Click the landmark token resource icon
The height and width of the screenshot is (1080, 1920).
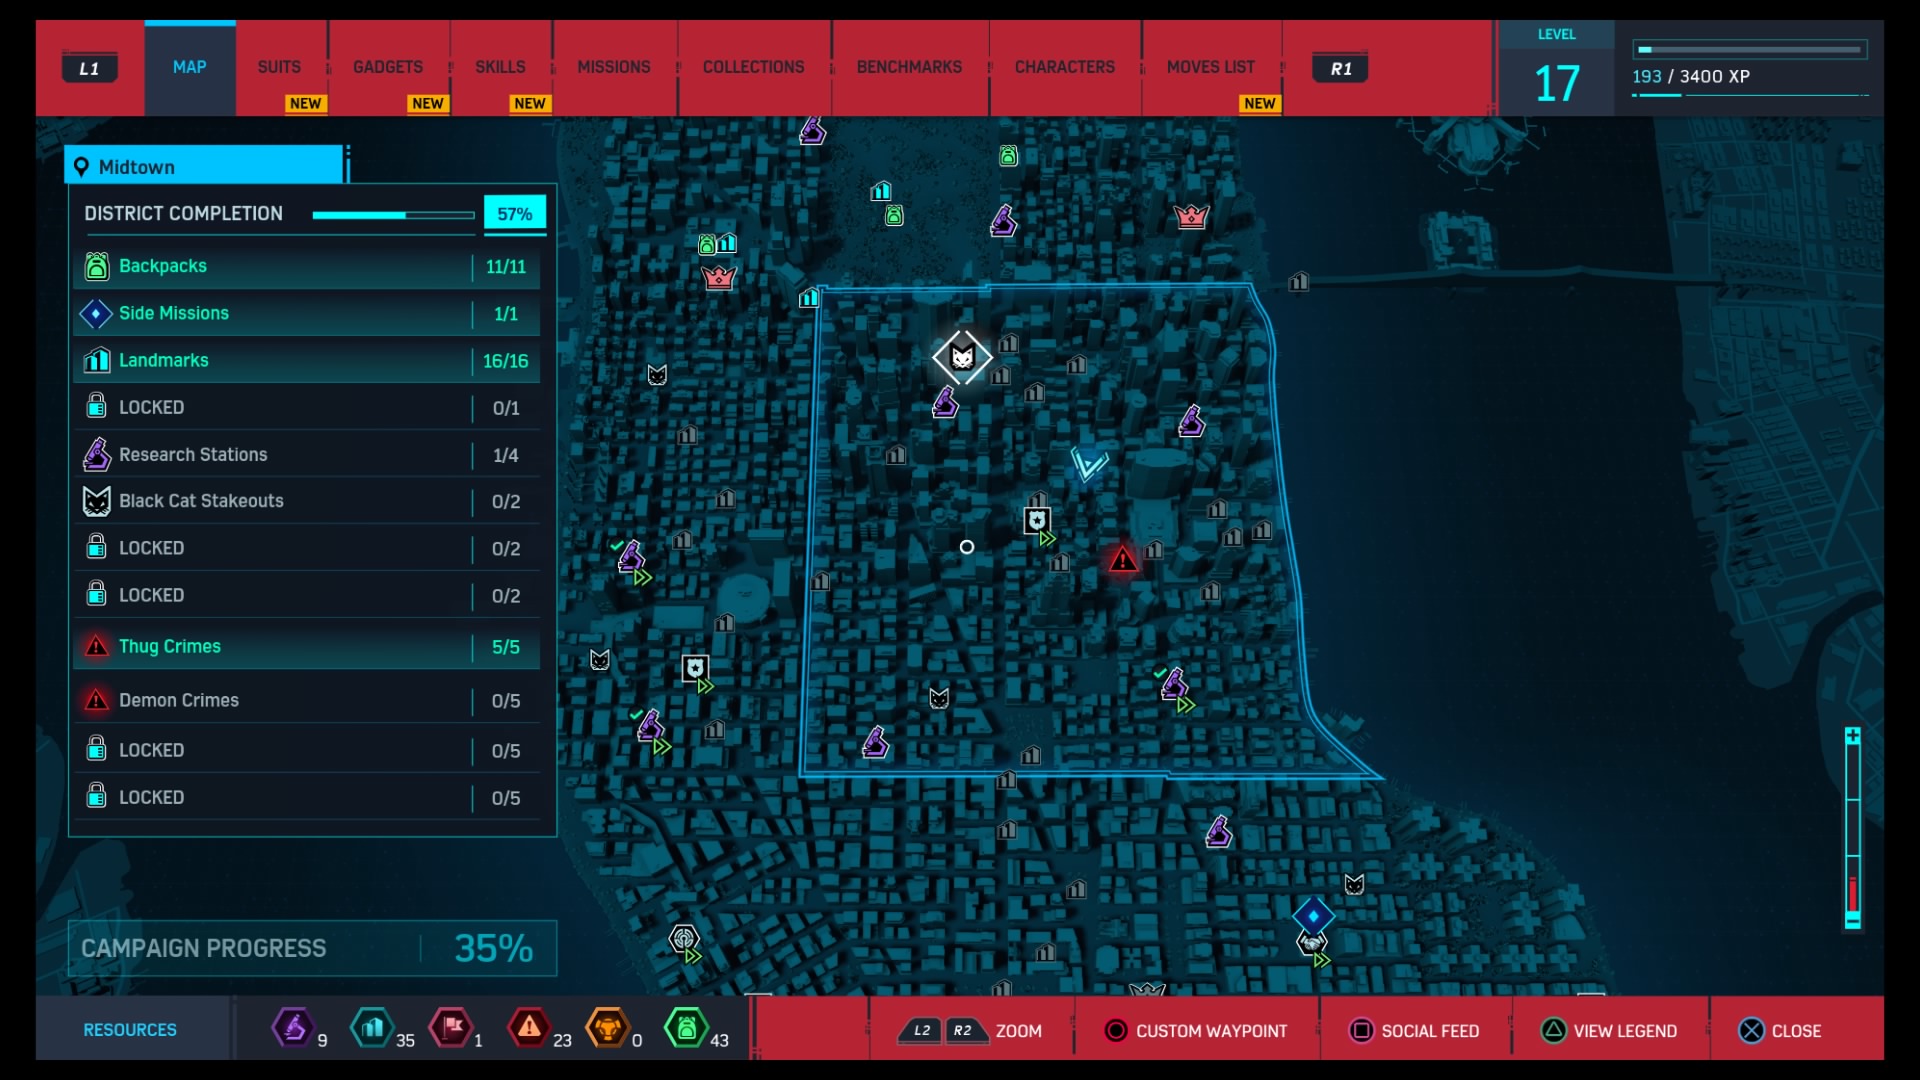(372, 1027)
